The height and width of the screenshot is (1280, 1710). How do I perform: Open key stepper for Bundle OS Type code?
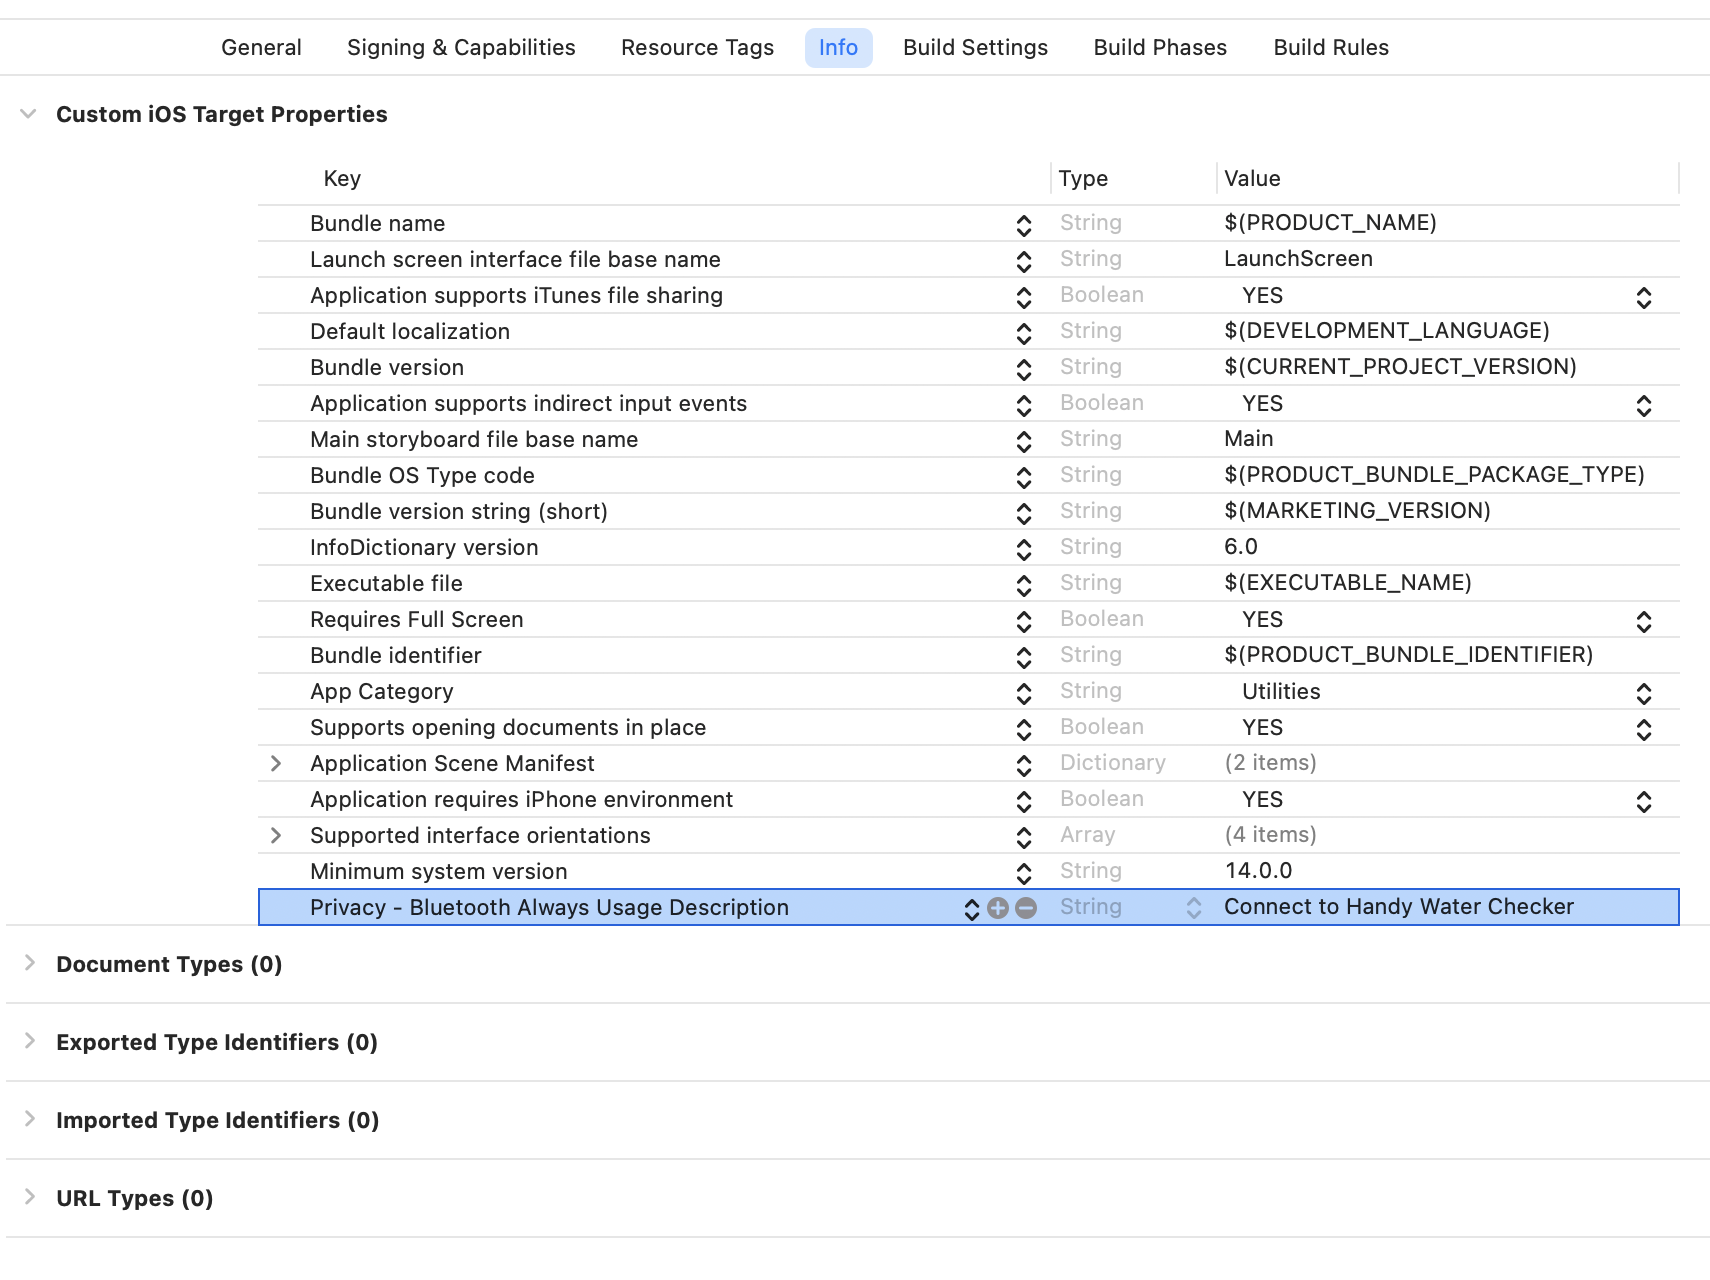pyautogui.click(x=1023, y=477)
